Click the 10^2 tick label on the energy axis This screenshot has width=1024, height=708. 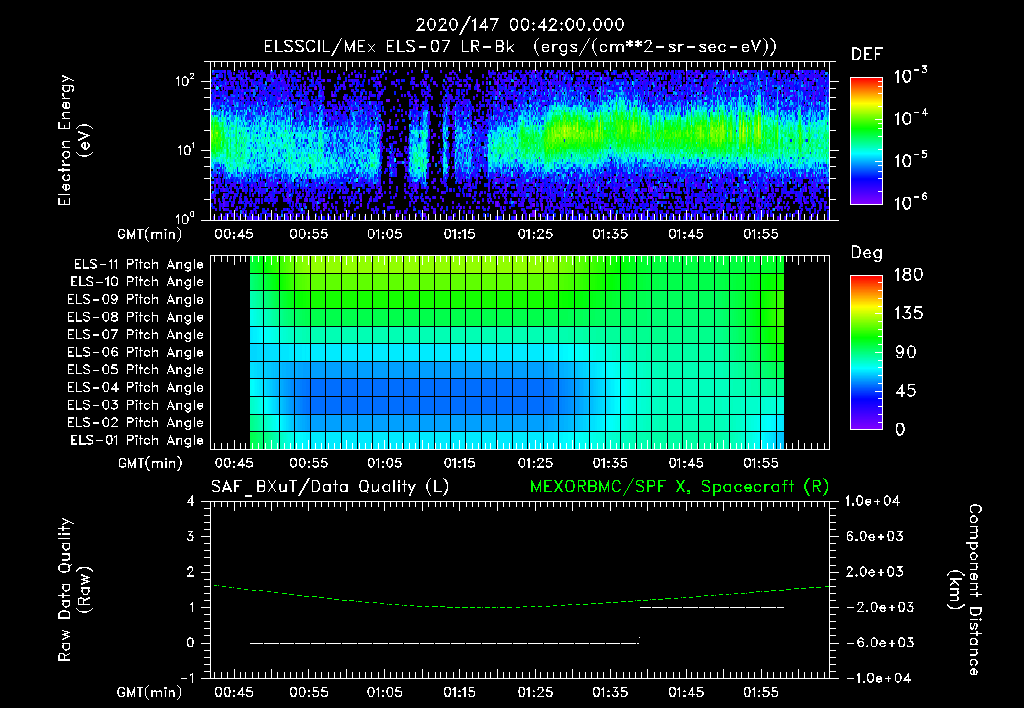click(x=186, y=82)
